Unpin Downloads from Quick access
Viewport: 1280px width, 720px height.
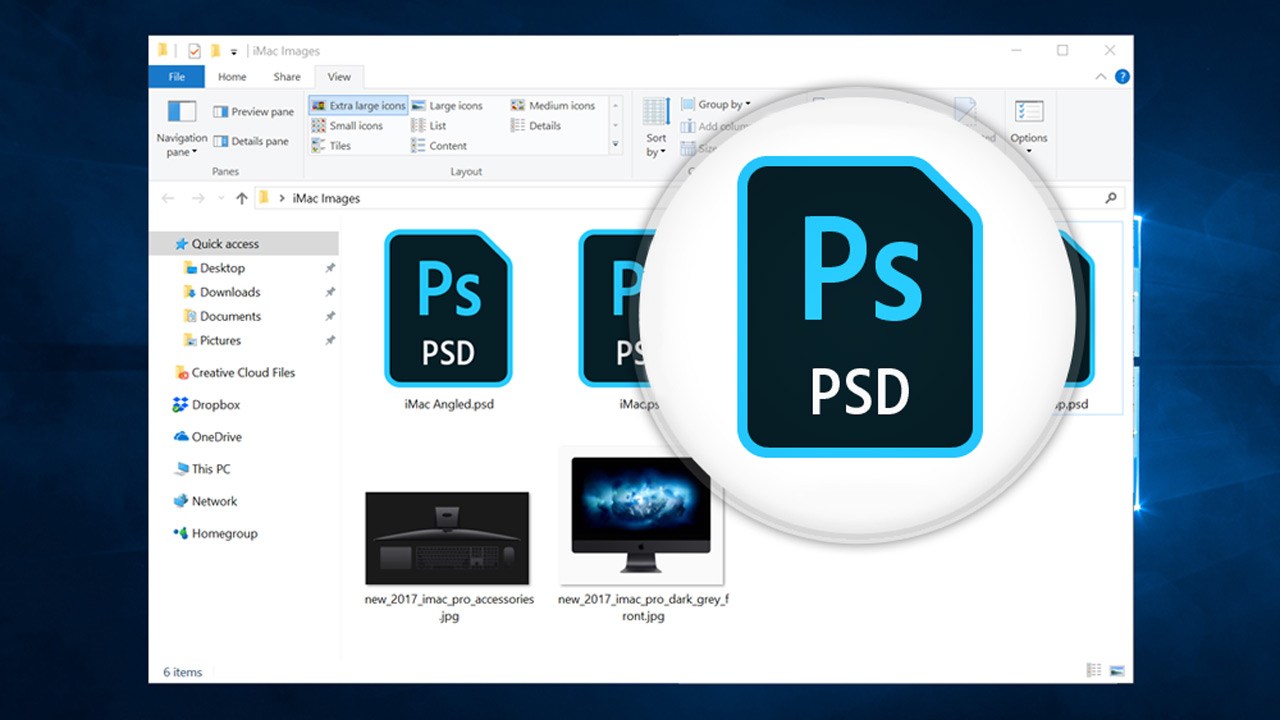pyautogui.click(x=328, y=292)
